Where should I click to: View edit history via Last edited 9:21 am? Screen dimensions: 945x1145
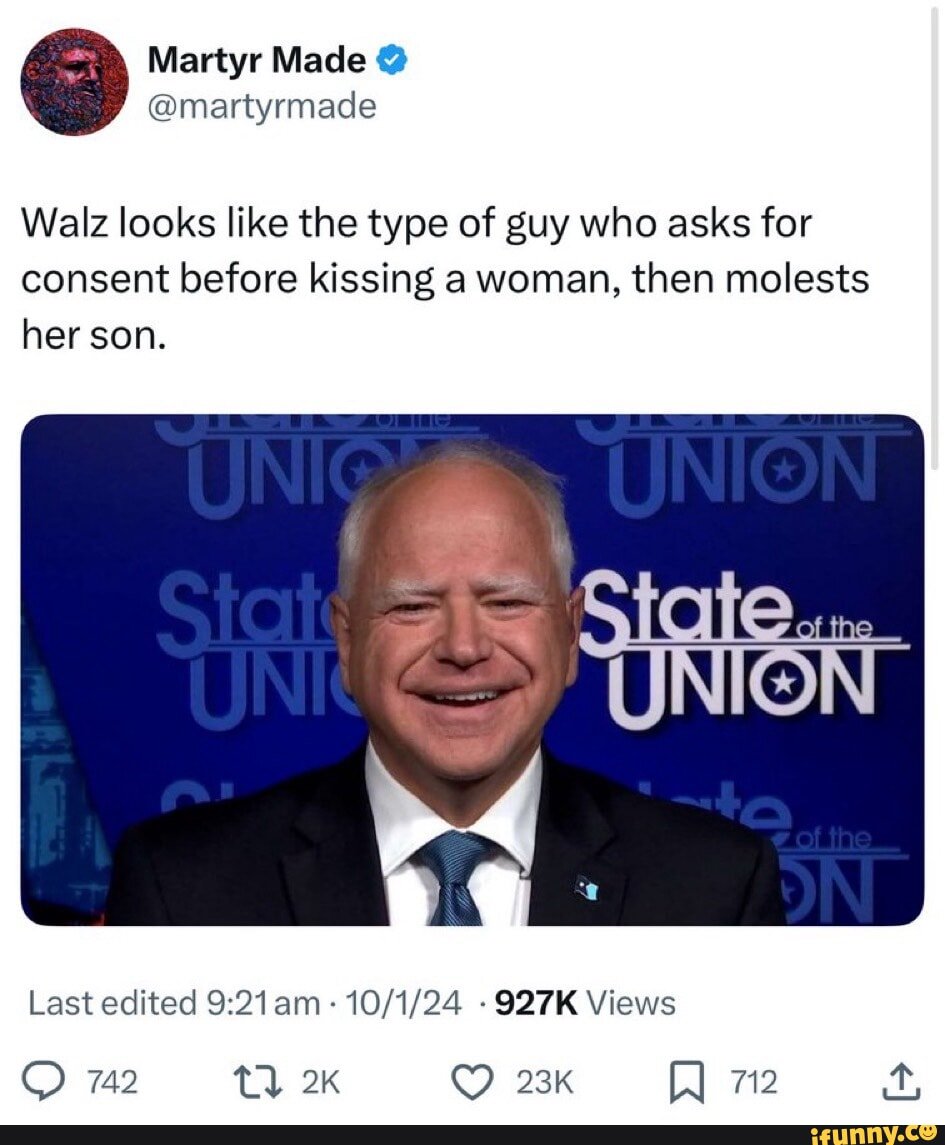click(174, 1003)
